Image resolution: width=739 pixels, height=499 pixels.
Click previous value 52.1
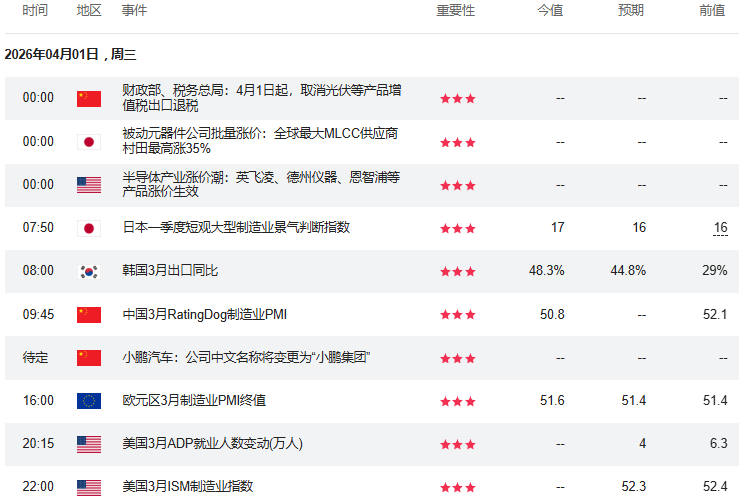(715, 314)
